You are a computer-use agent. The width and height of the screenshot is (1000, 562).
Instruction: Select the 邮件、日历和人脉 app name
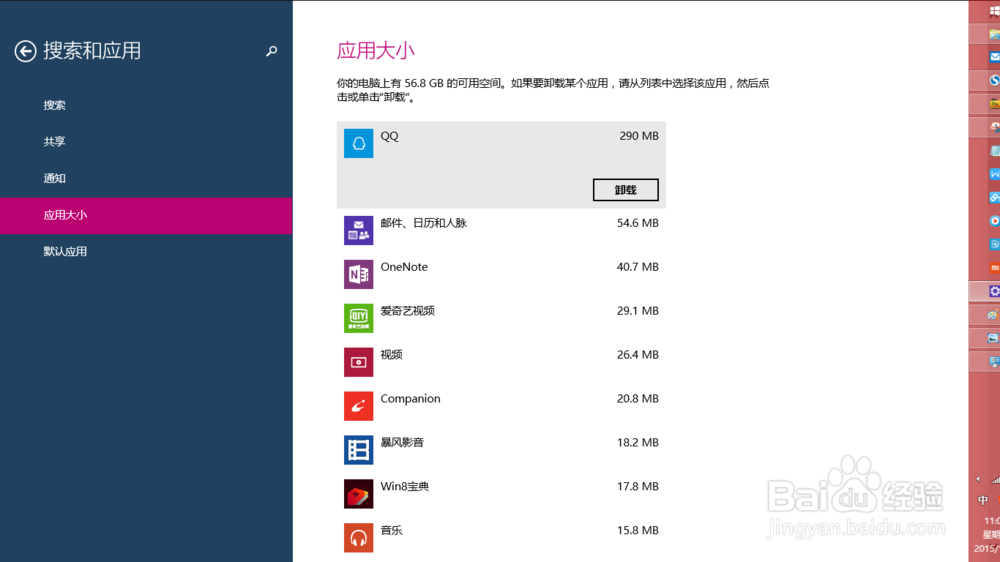(x=423, y=223)
